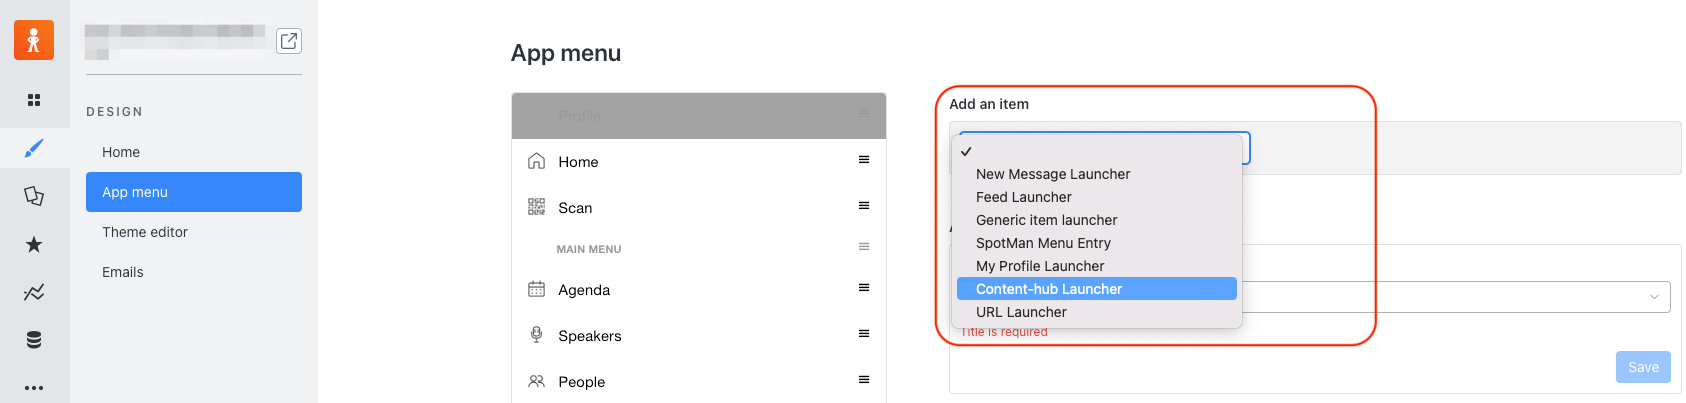1686x403 pixels.
Task: Open the analytics chart icon in sidebar
Action: (x=34, y=292)
